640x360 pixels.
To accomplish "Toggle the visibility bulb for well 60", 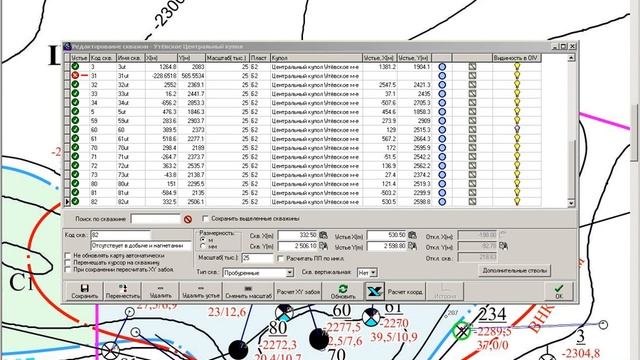I will [x=517, y=129].
